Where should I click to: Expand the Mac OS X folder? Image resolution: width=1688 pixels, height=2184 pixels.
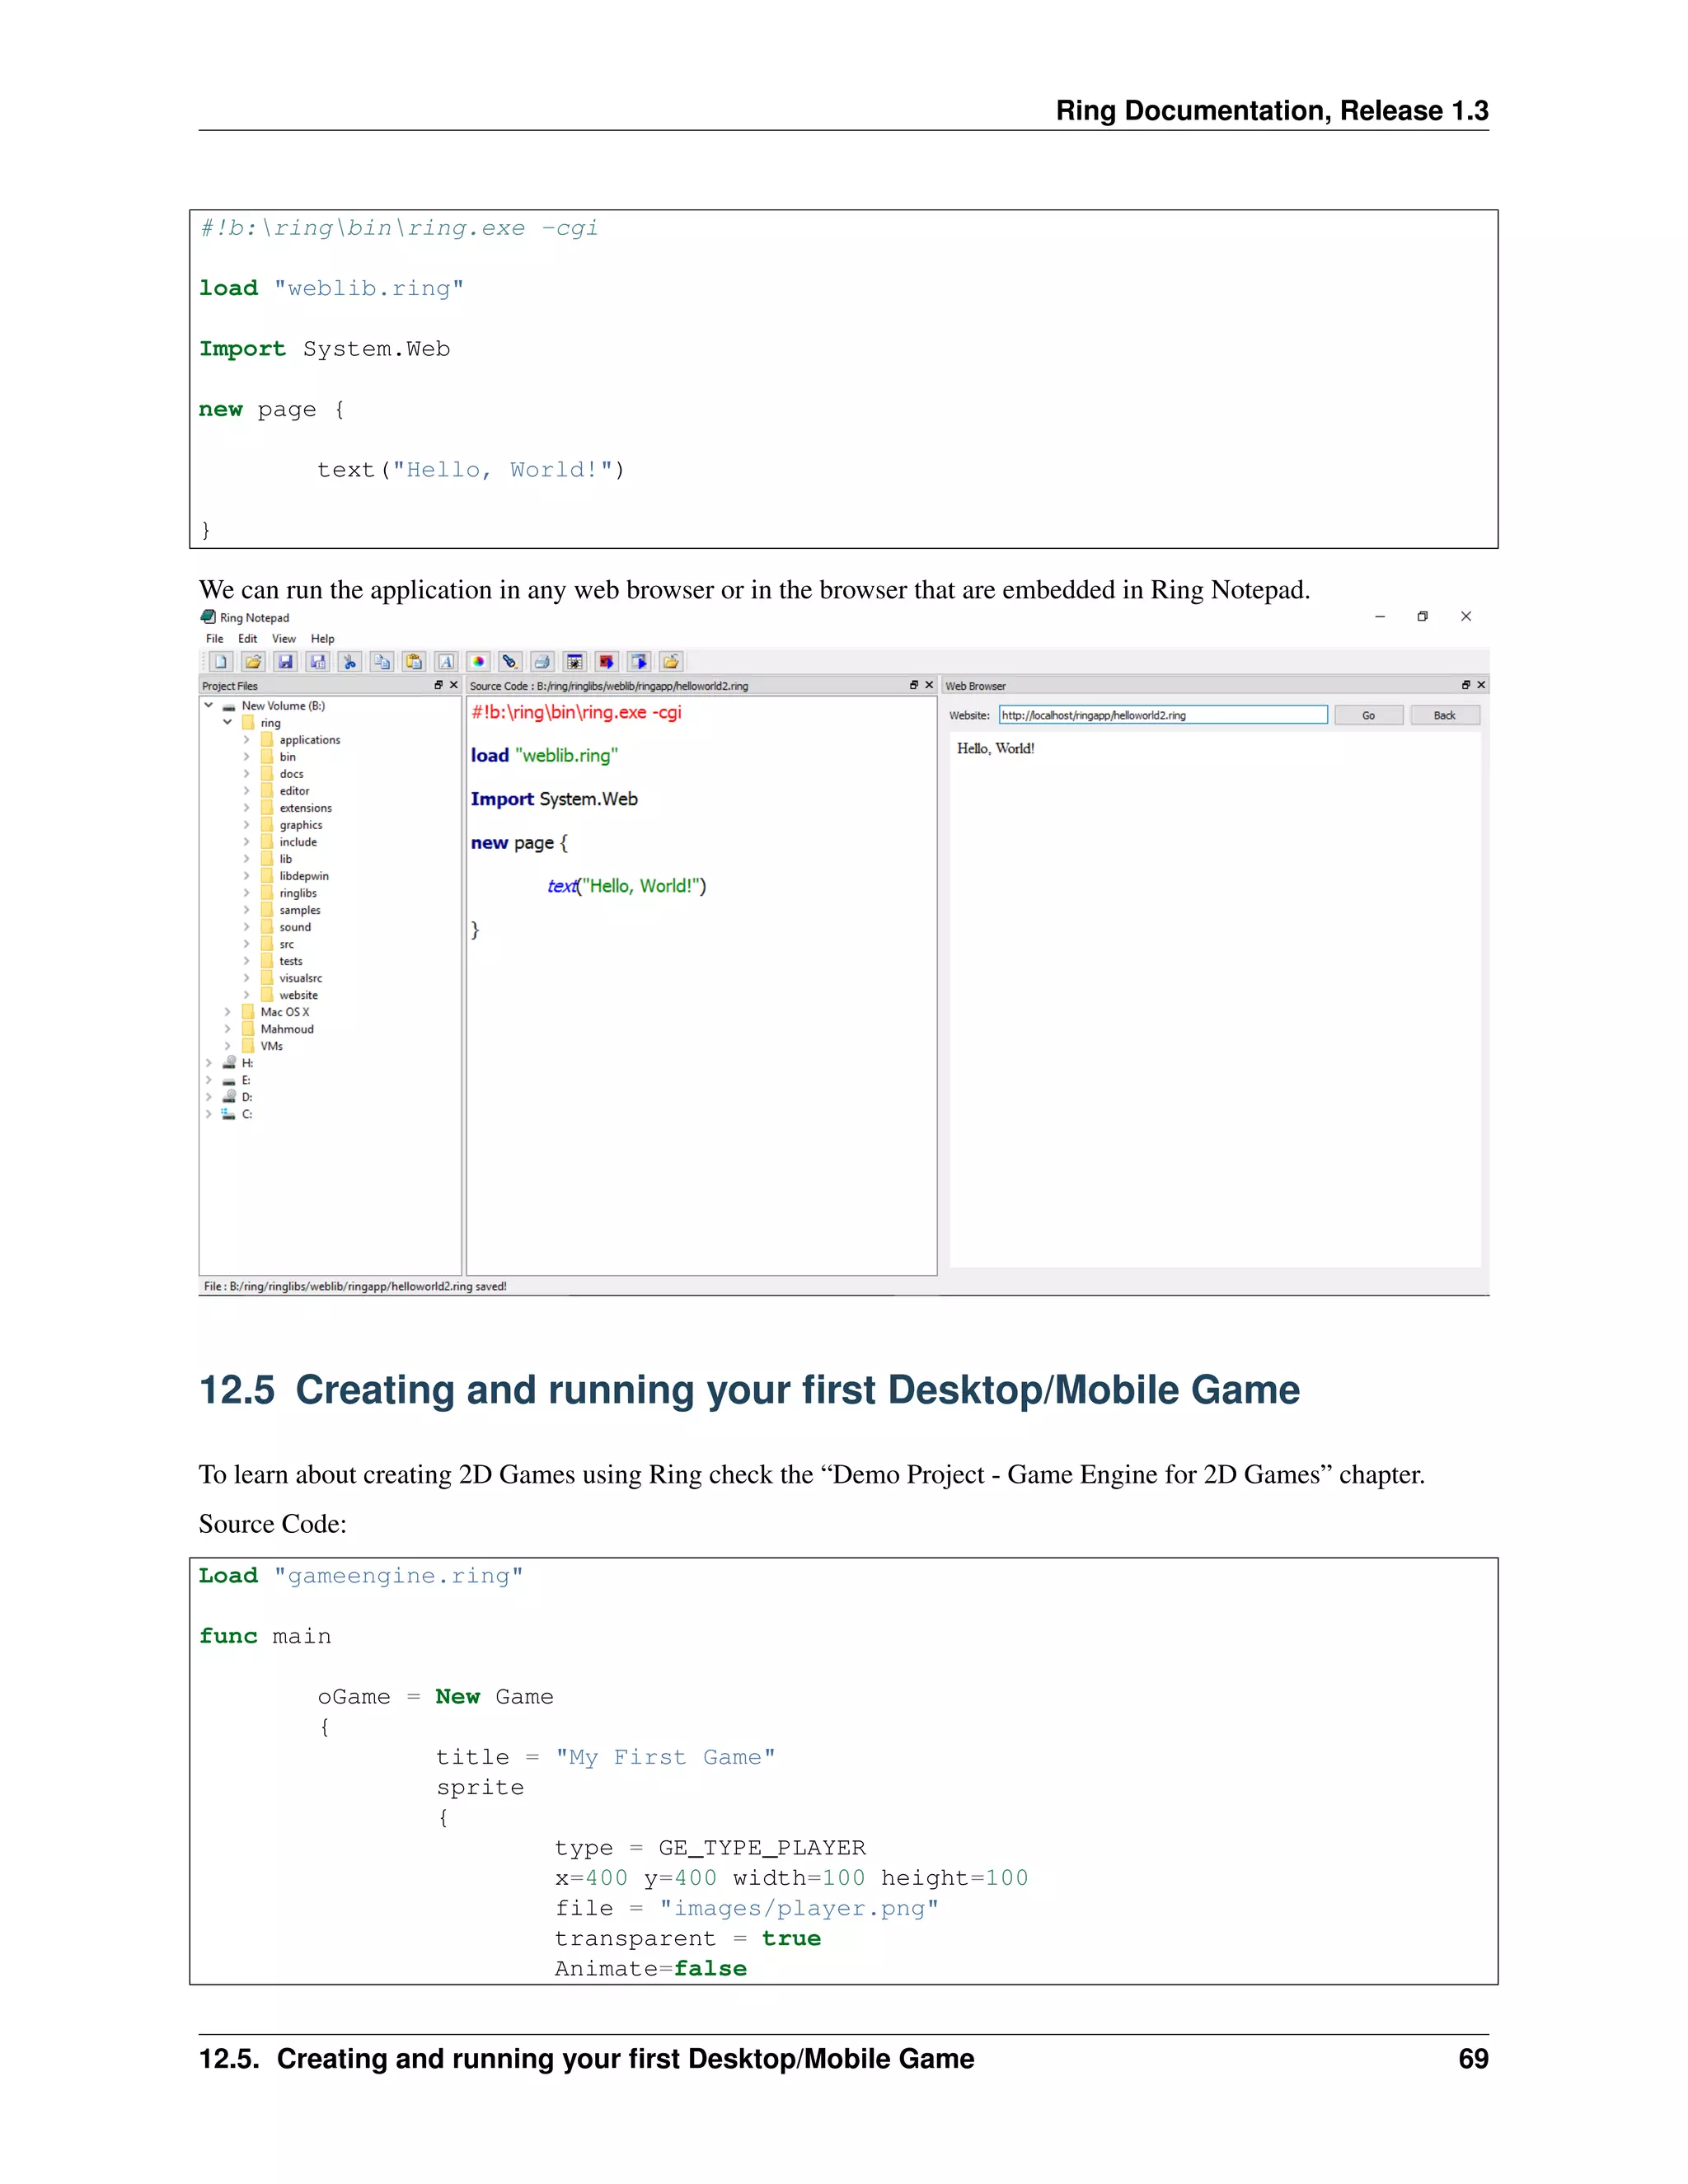tap(227, 1012)
